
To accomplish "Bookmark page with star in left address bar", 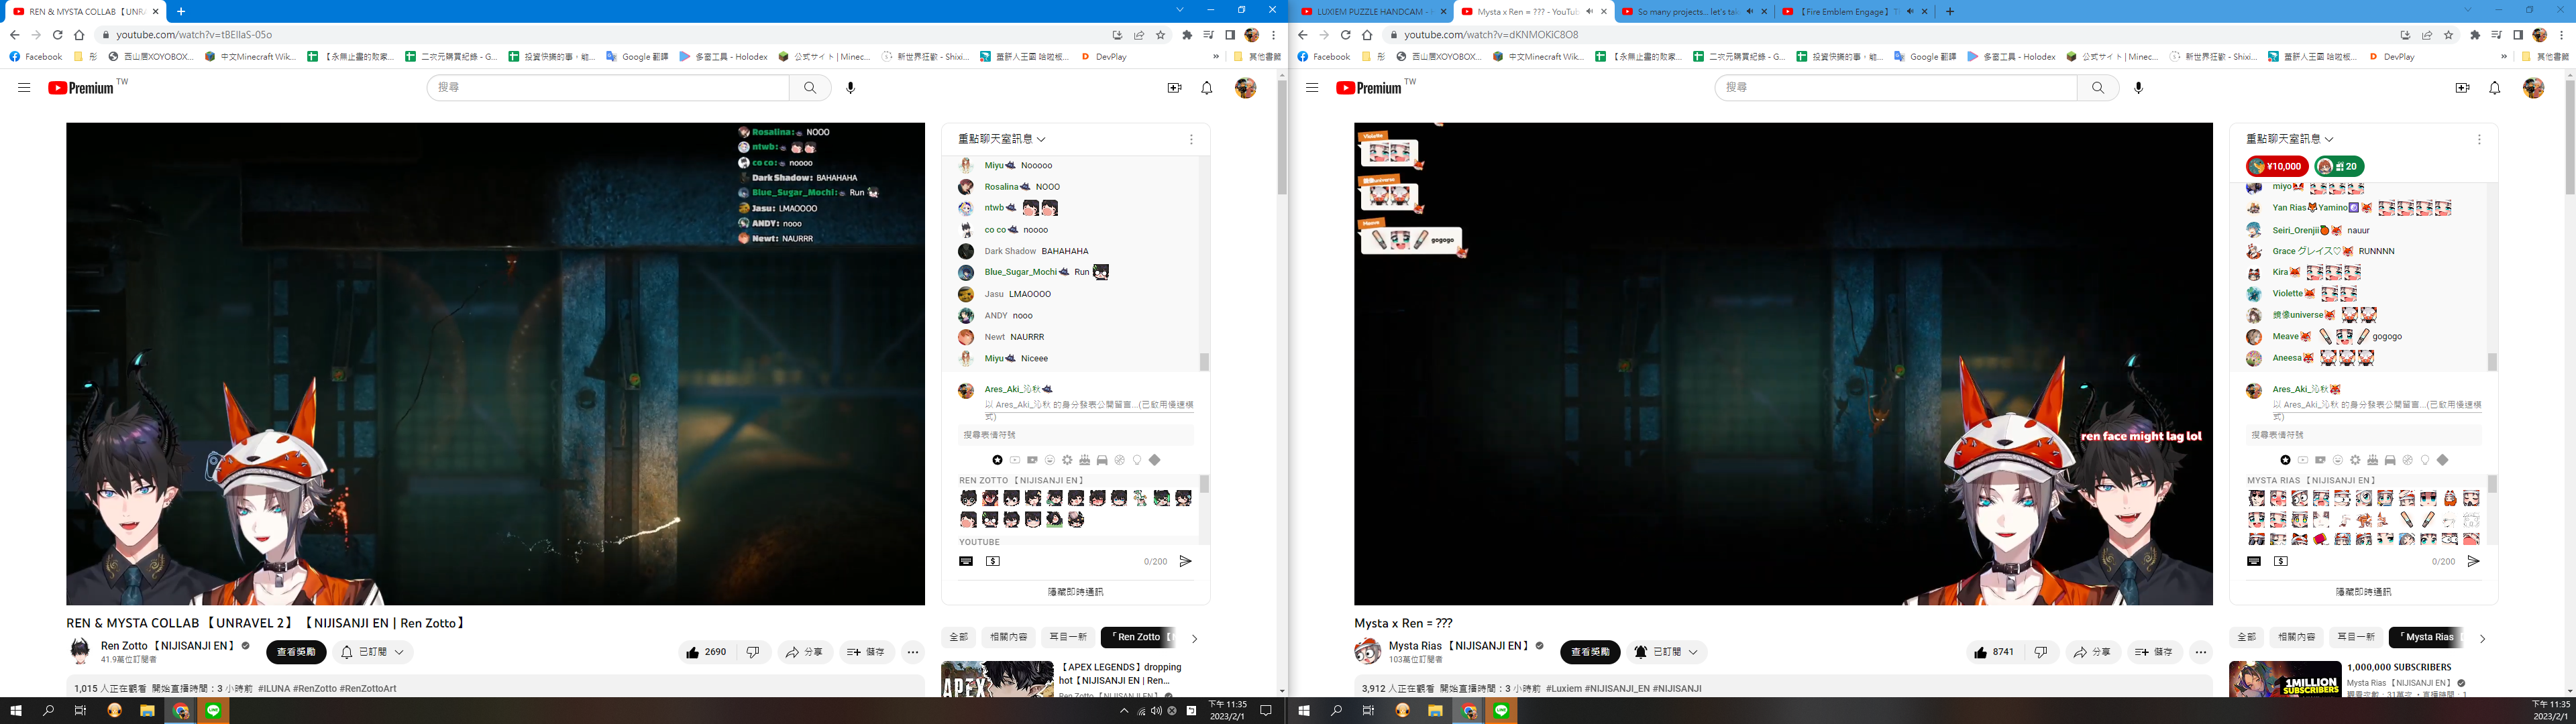I will pyautogui.click(x=1161, y=35).
